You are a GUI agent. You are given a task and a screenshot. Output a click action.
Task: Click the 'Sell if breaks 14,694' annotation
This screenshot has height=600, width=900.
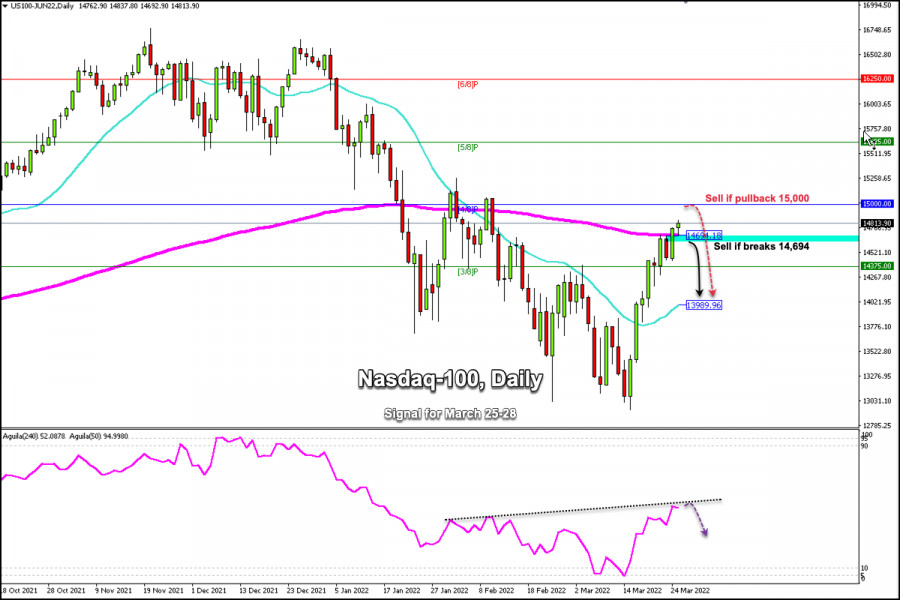[x=761, y=246]
